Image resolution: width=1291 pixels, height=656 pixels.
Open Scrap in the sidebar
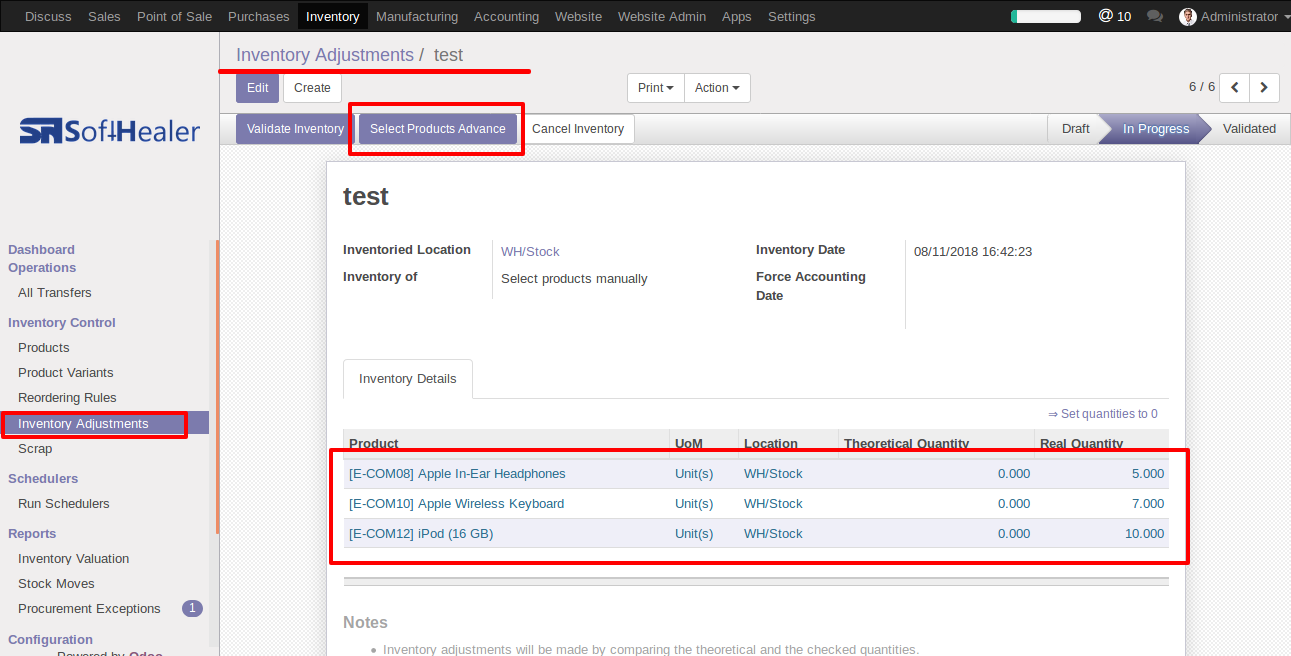pyautogui.click(x=35, y=449)
